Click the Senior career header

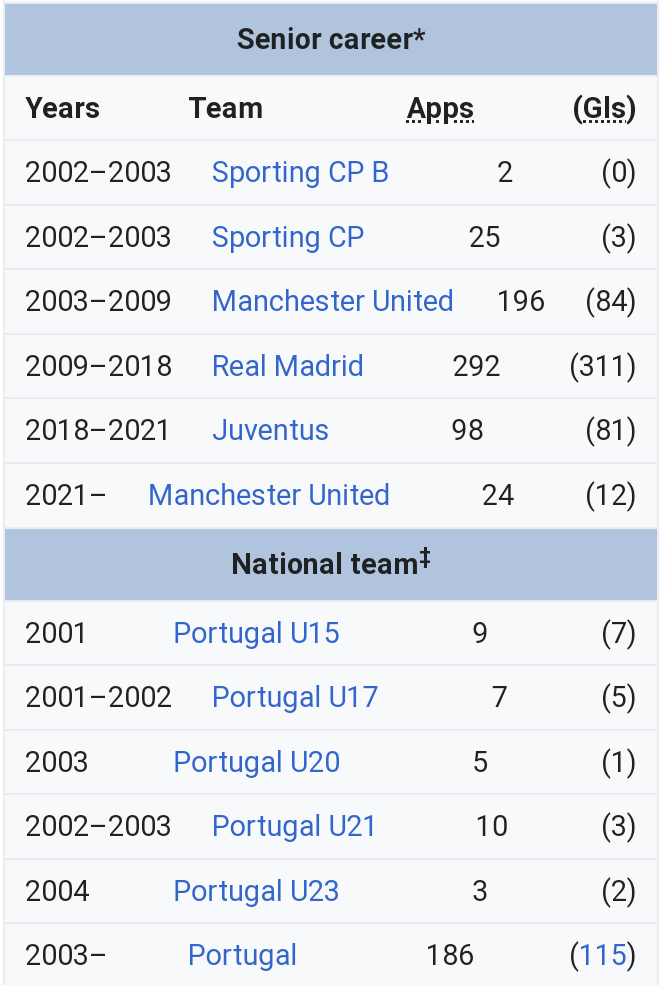331,40
